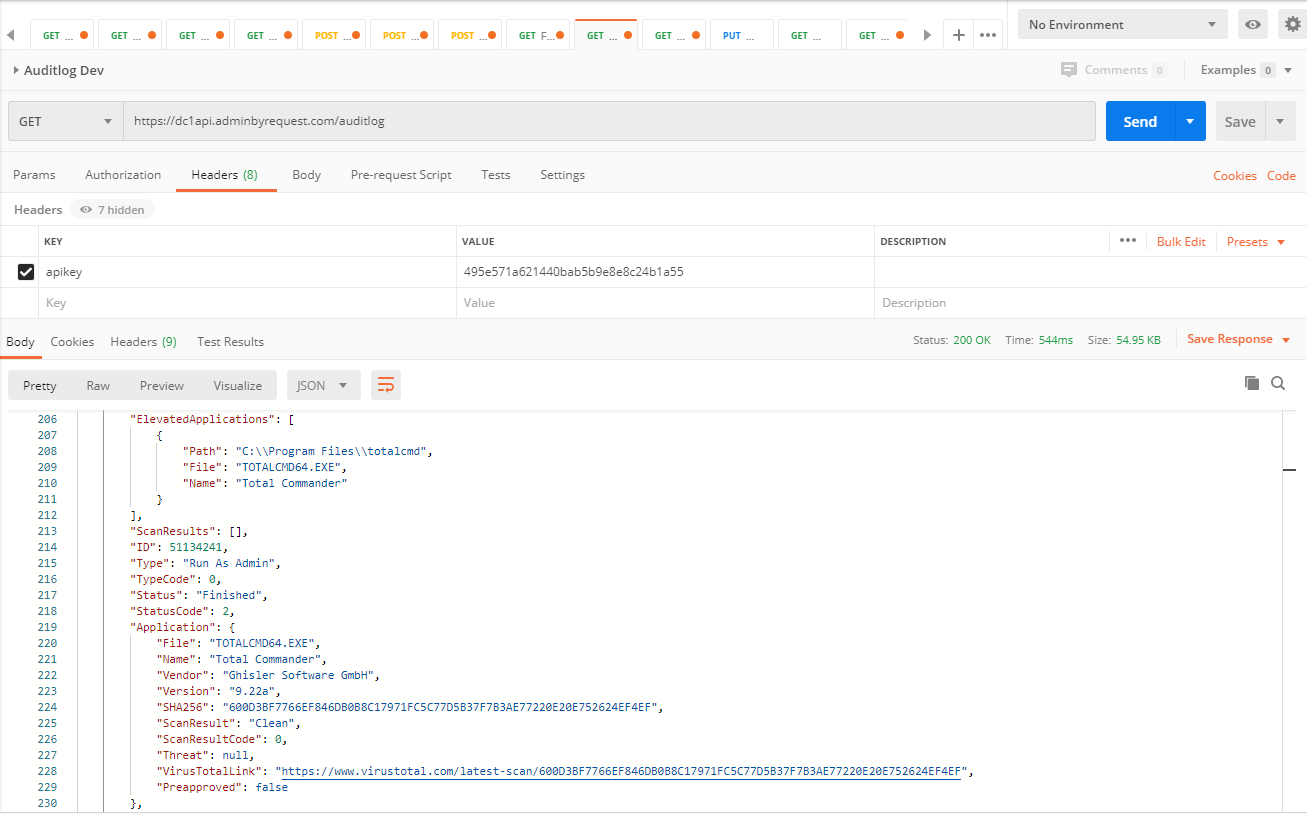Open the JSON format dropdown
This screenshot has height=815, width=1307.
[323, 384]
